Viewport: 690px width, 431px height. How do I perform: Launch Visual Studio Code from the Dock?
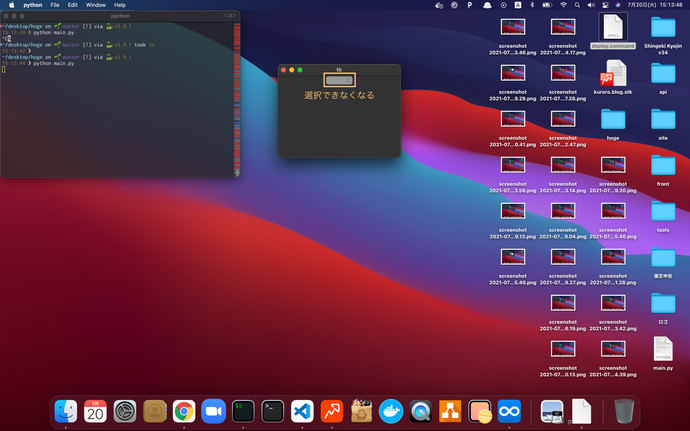pos(302,411)
